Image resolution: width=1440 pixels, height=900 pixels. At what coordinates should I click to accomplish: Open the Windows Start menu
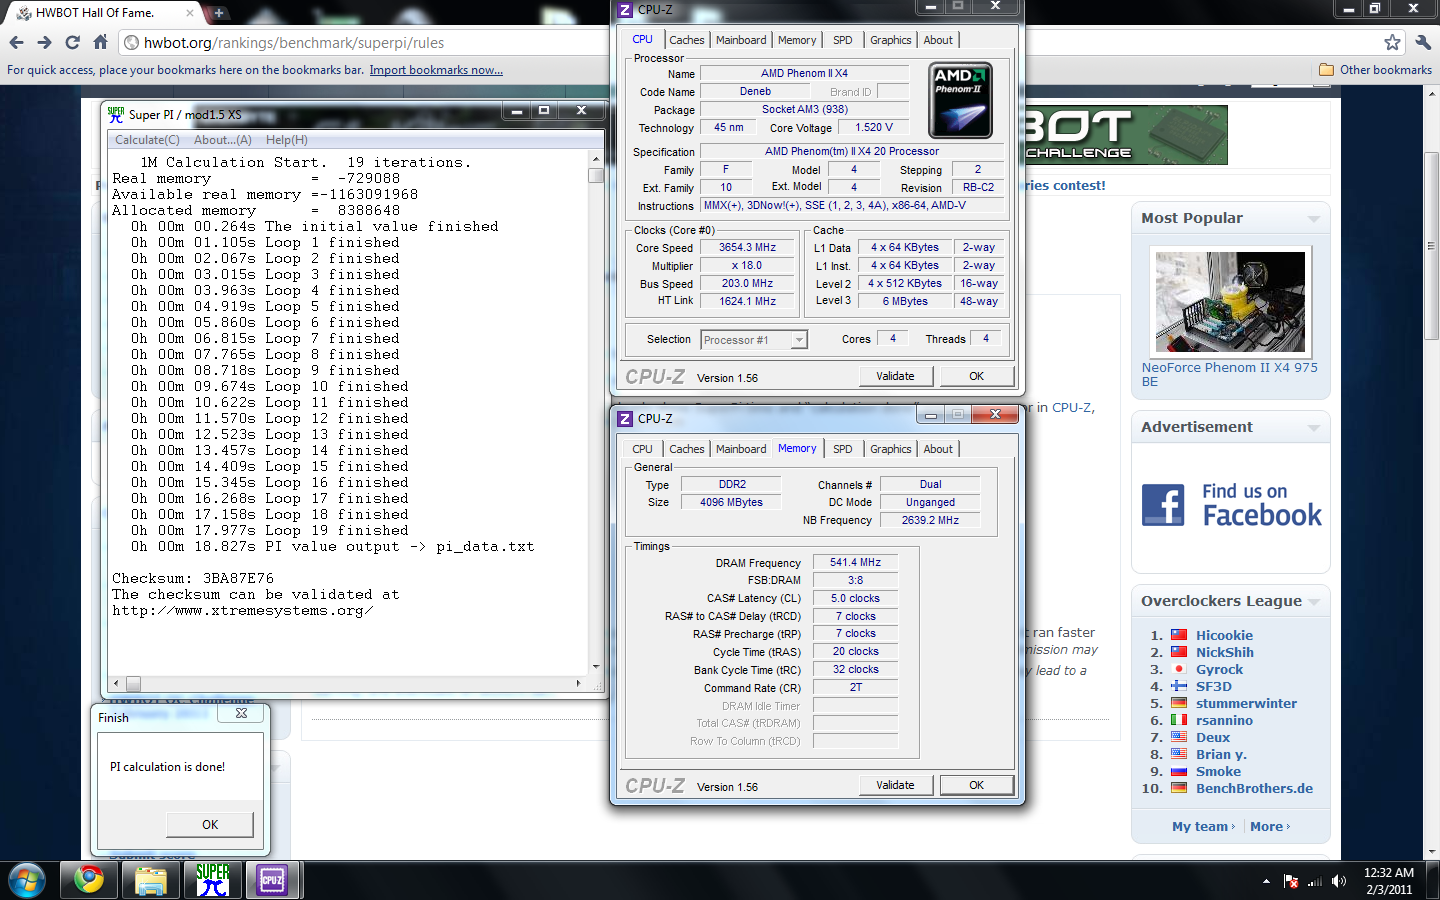point(27,880)
